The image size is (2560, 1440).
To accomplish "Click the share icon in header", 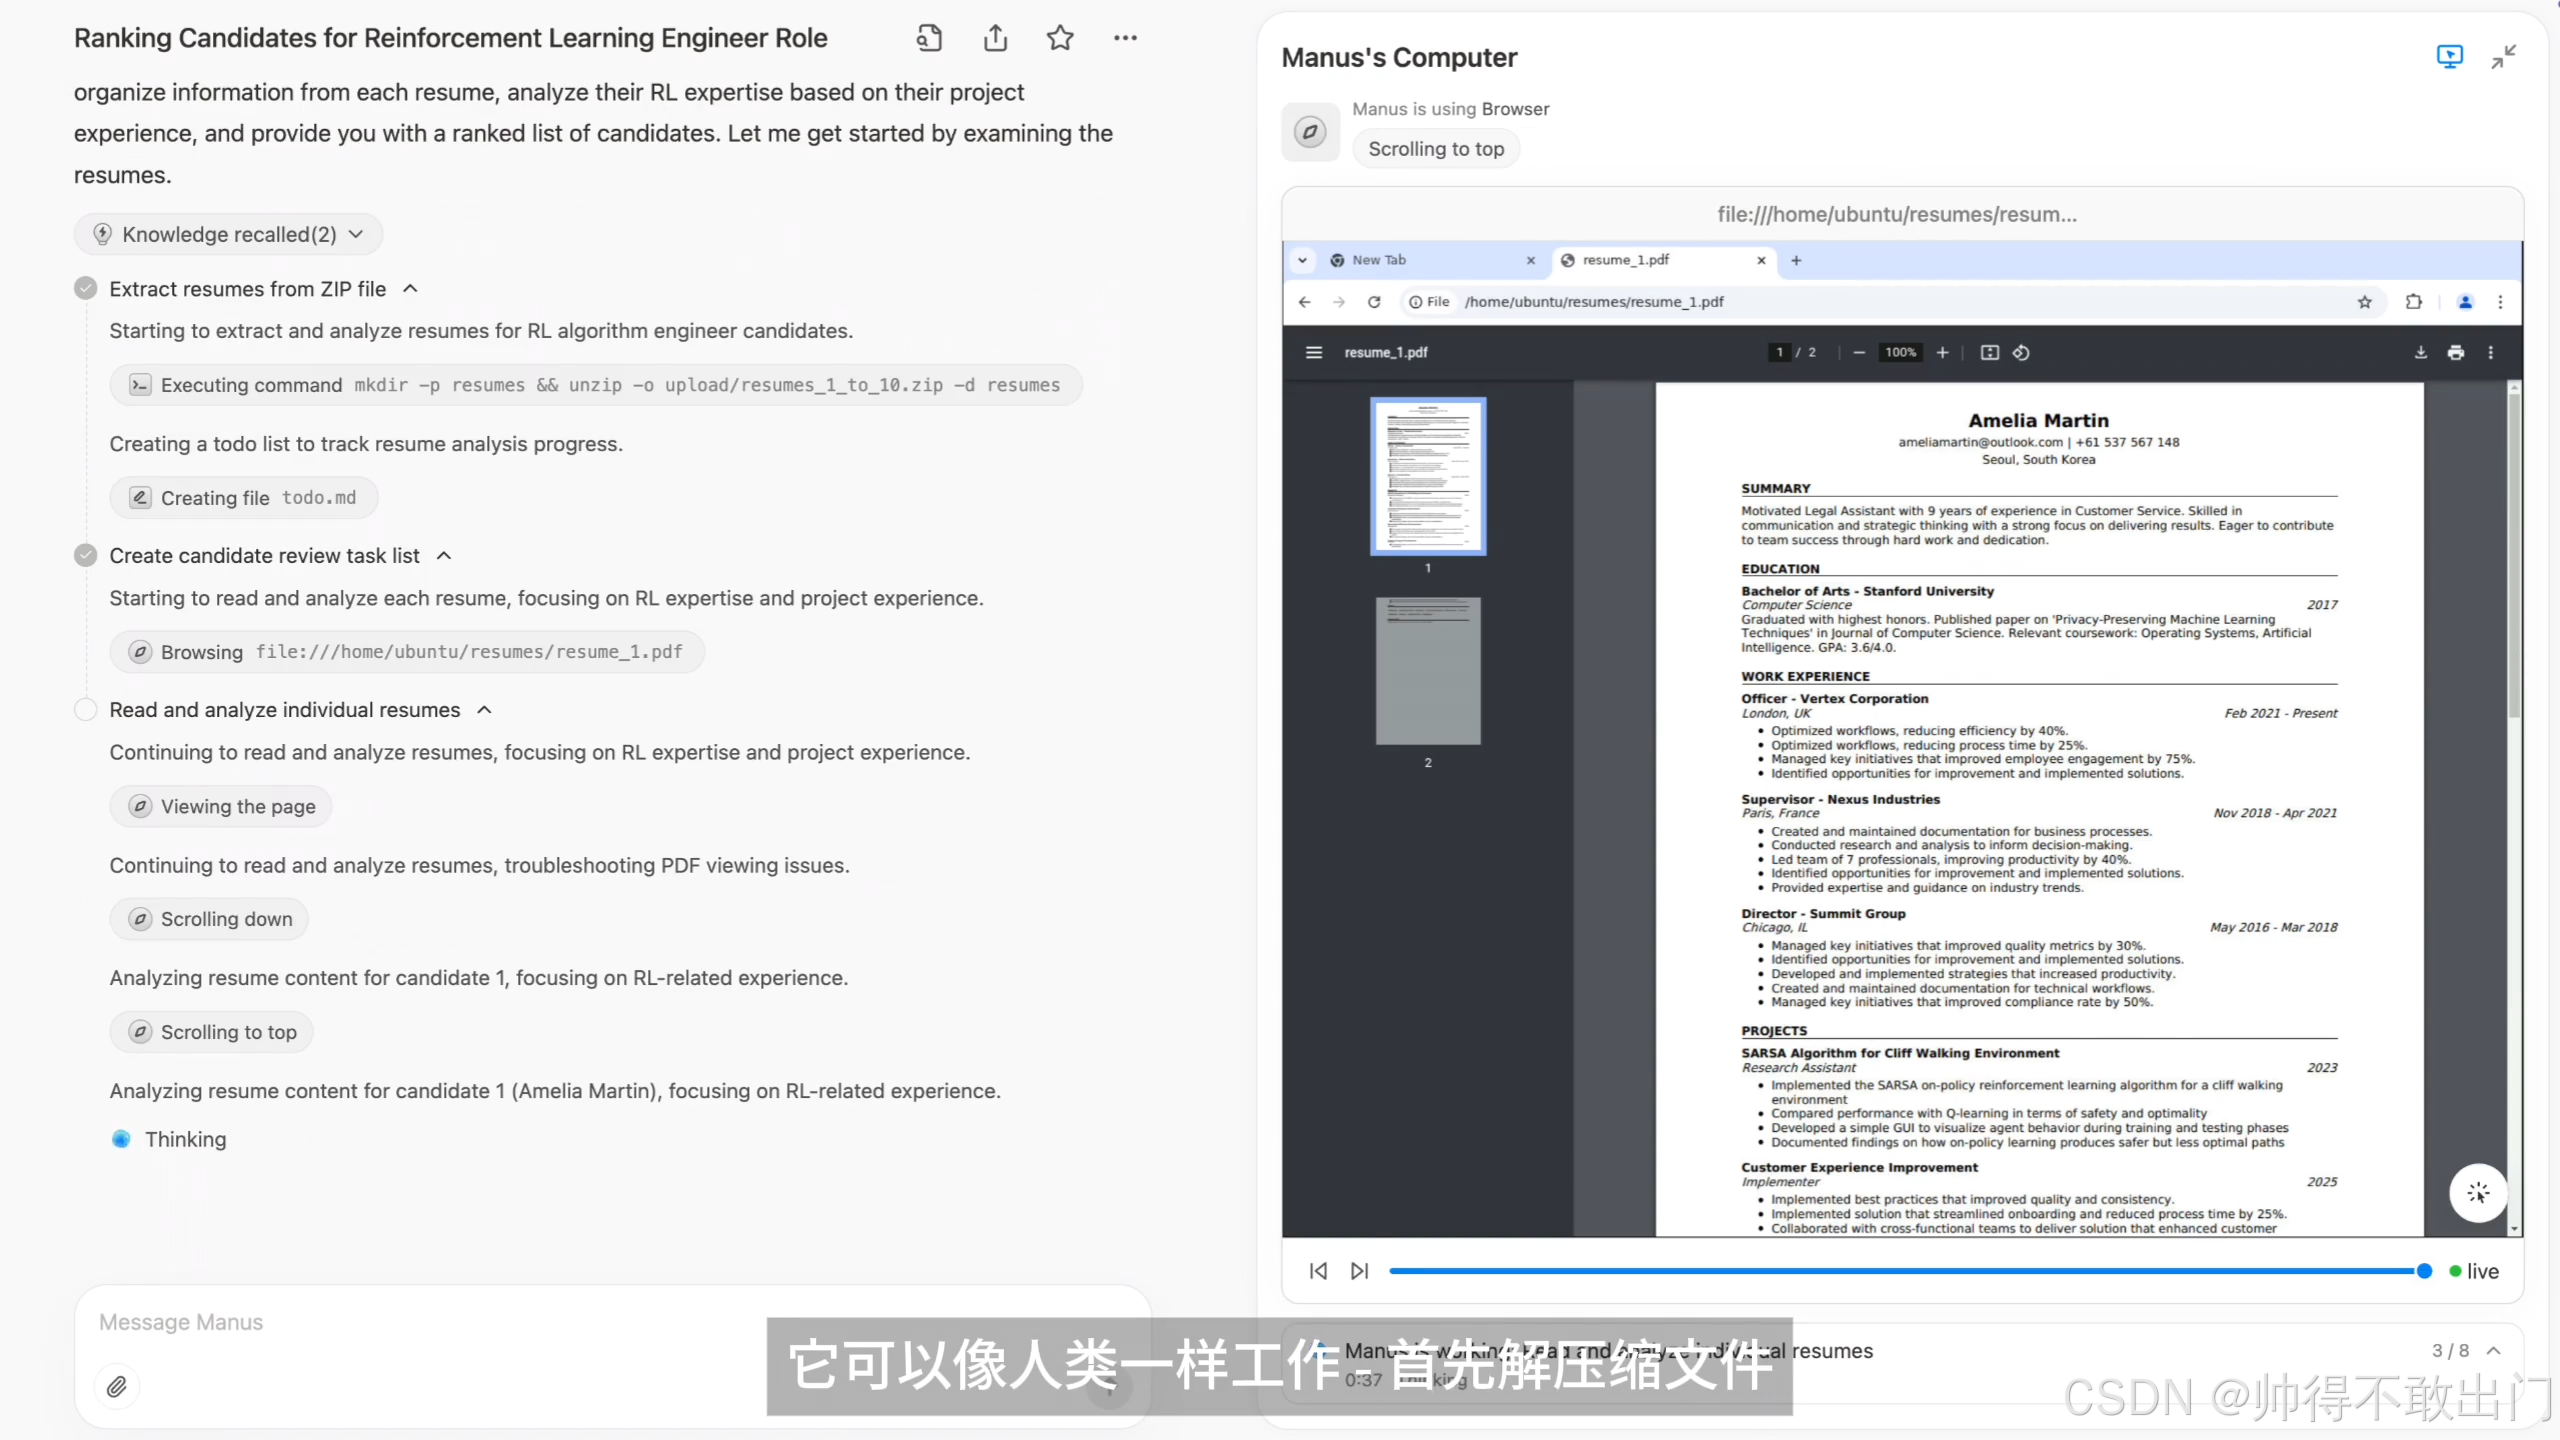I will point(994,38).
